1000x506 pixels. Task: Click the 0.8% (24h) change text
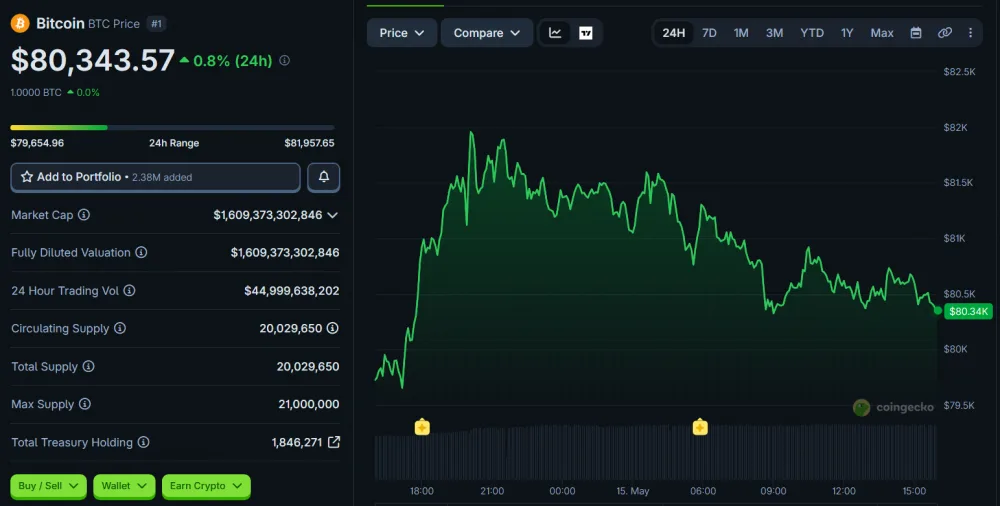click(232, 61)
